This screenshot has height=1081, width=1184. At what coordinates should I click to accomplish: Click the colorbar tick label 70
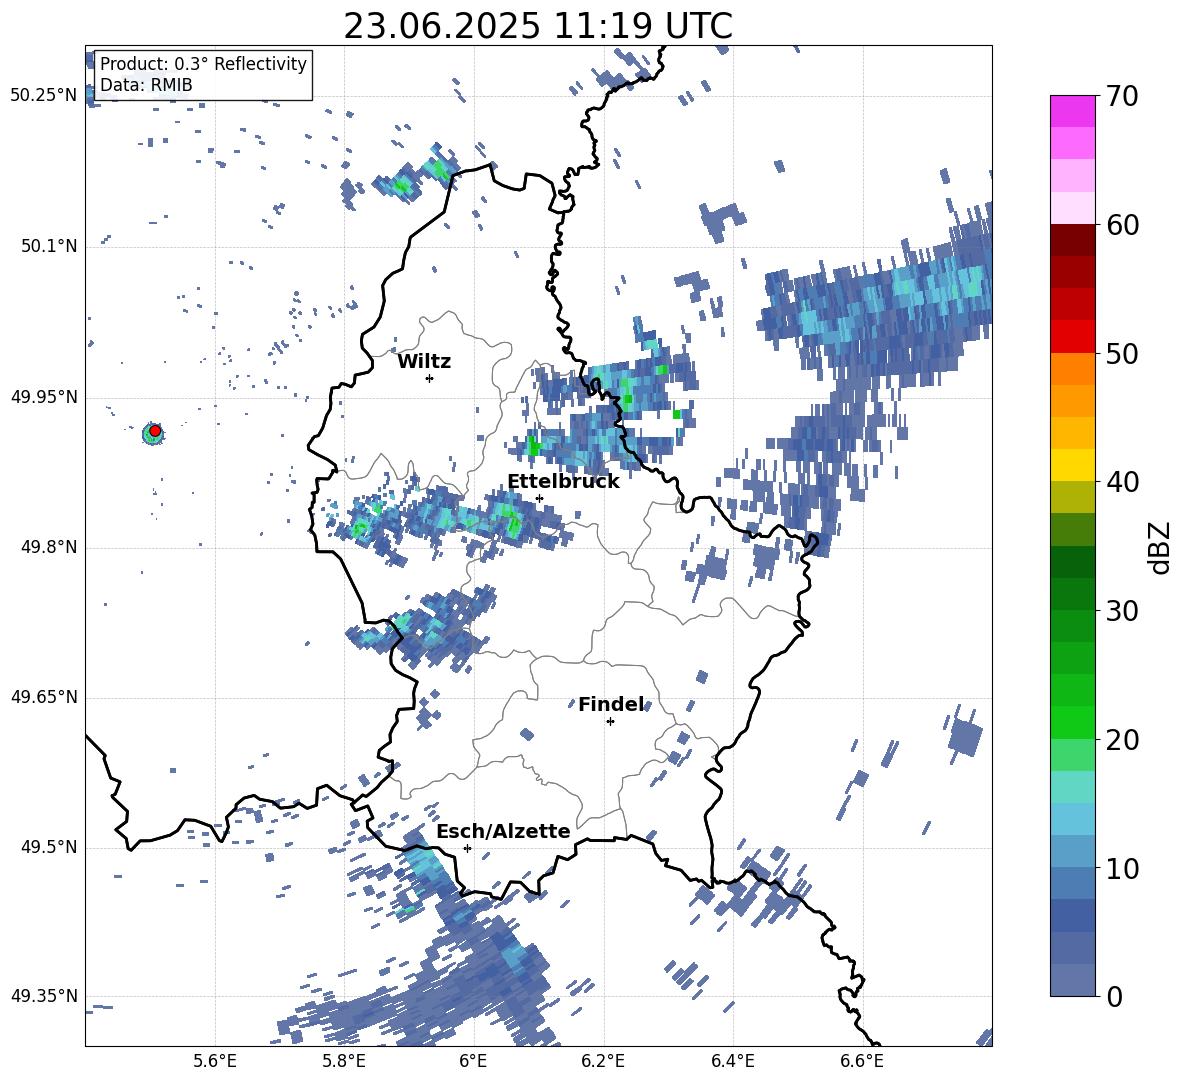1121,96
